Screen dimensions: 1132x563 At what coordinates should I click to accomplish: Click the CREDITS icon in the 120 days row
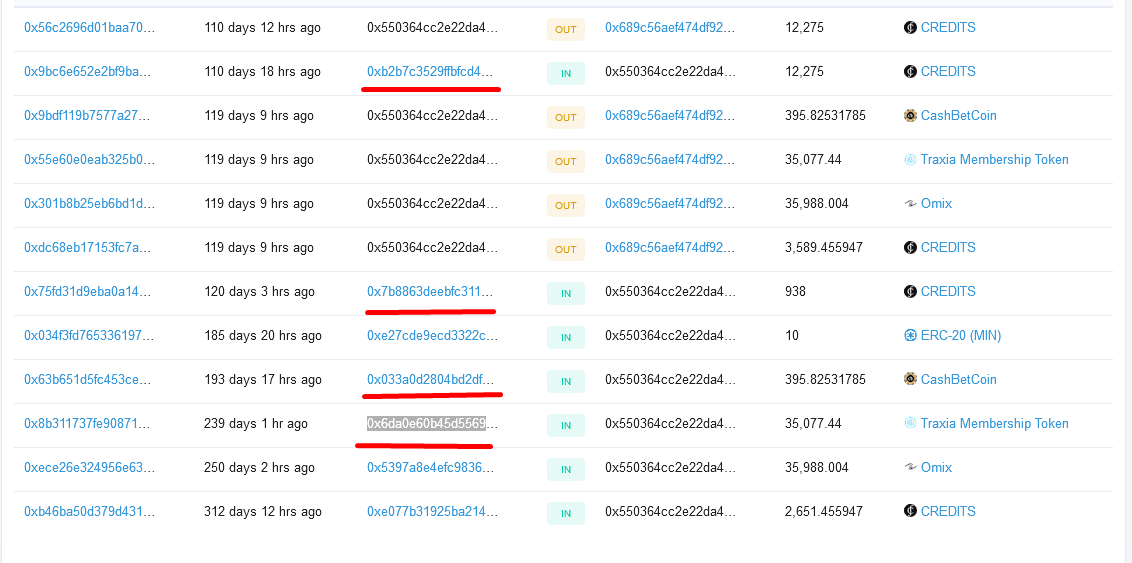pyautogui.click(x=910, y=292)
